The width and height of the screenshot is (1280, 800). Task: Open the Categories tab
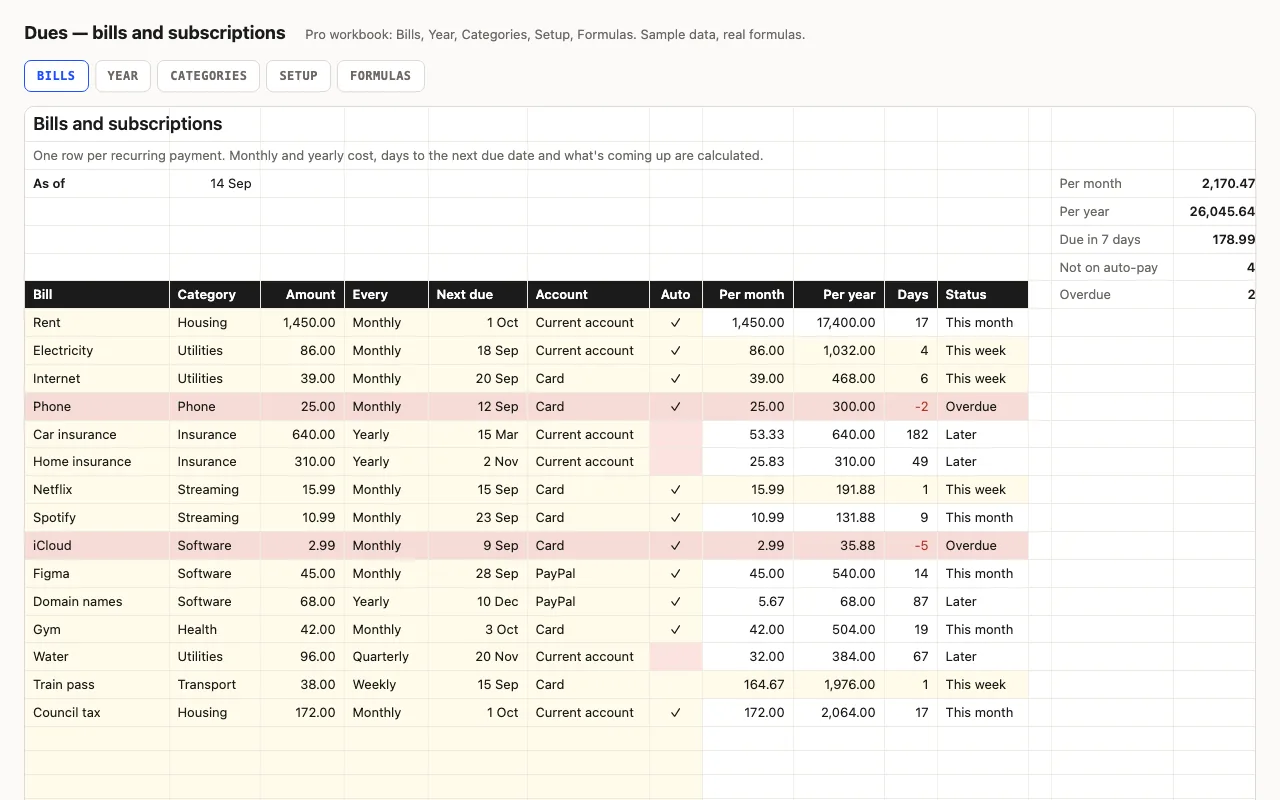click(x=208, y=76)
